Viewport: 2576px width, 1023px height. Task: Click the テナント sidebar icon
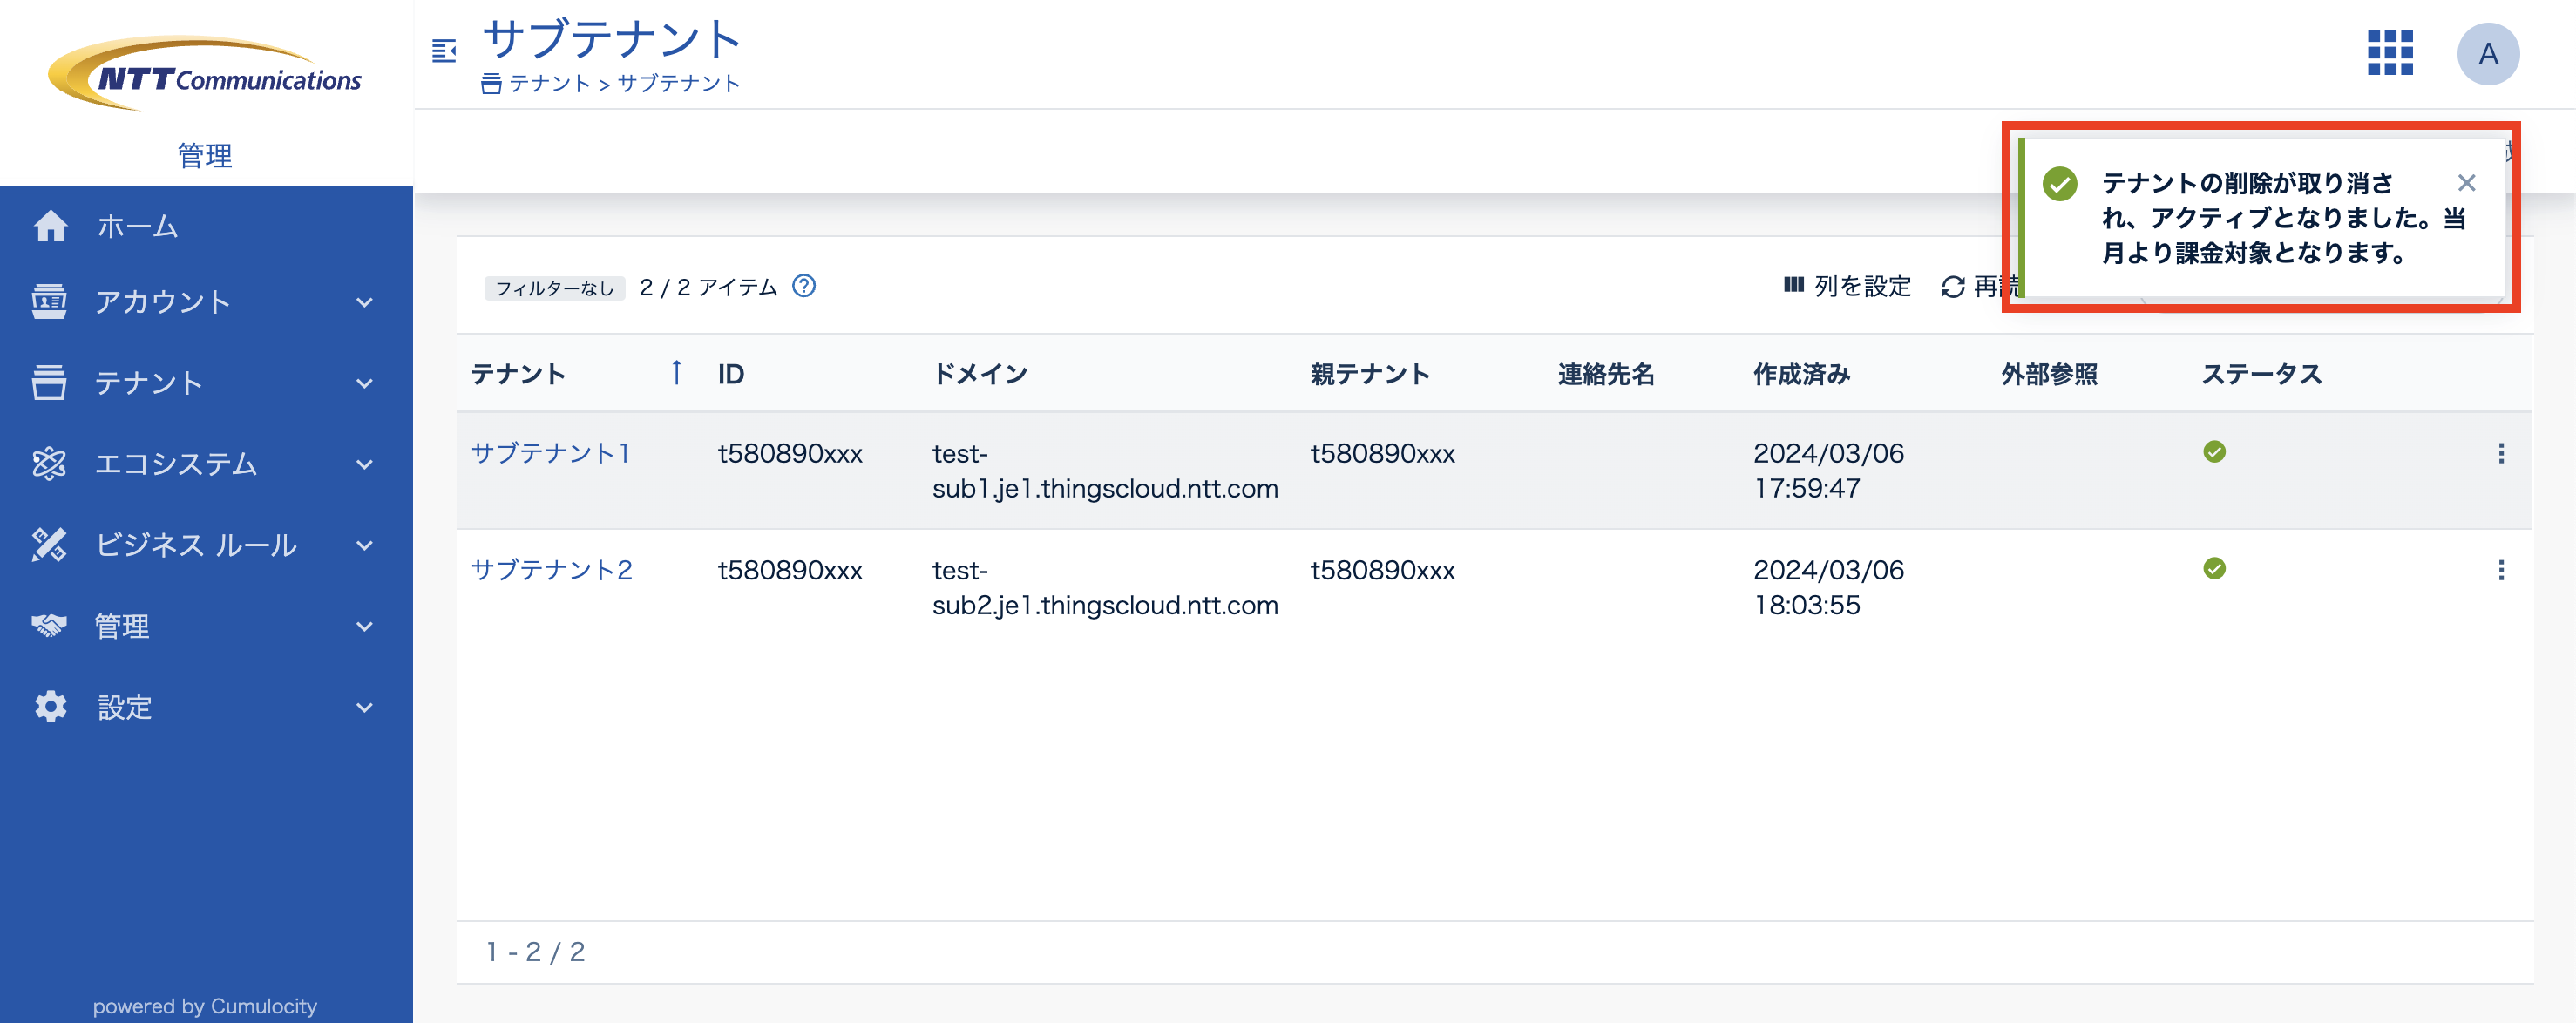[49, 383]
